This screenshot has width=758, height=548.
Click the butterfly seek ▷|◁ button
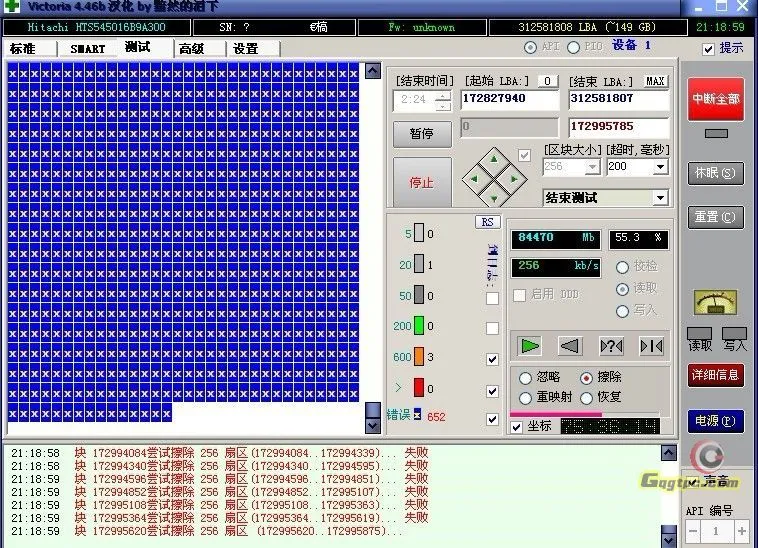651,346
